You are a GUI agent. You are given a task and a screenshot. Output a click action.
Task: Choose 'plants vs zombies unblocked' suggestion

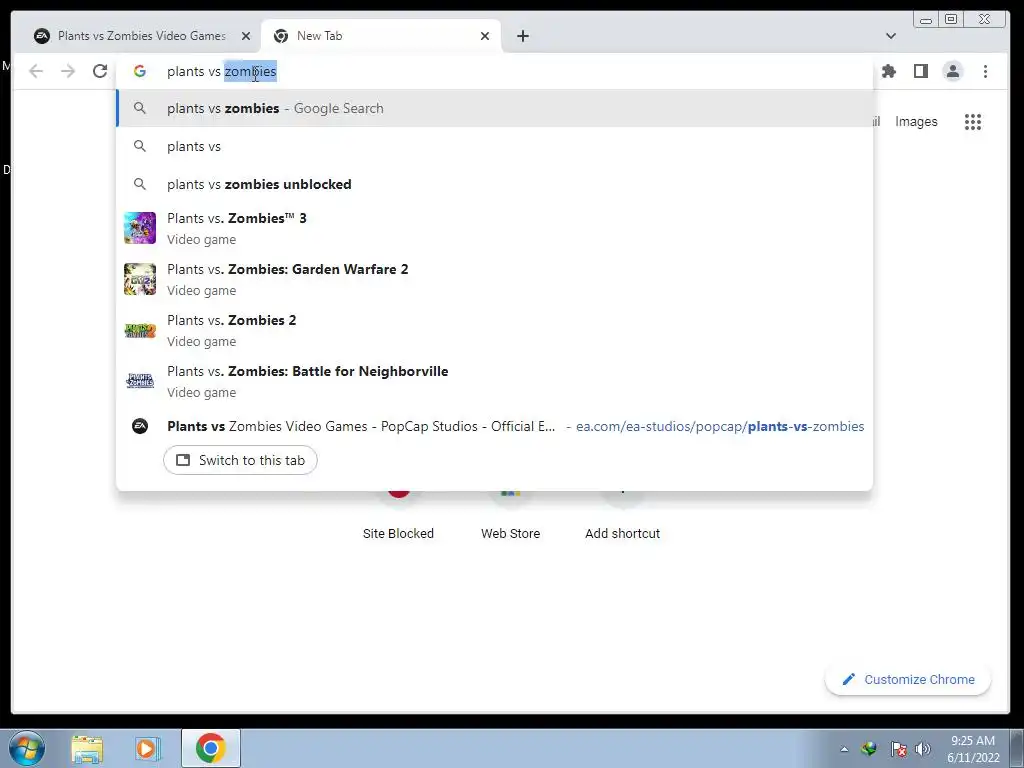pos(494,184)
